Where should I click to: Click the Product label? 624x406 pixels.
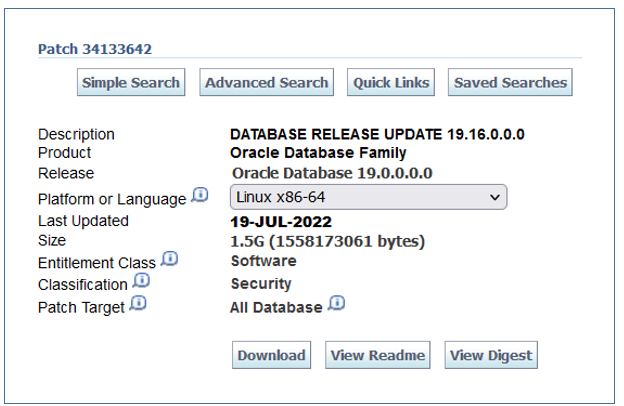click(64, 153)
